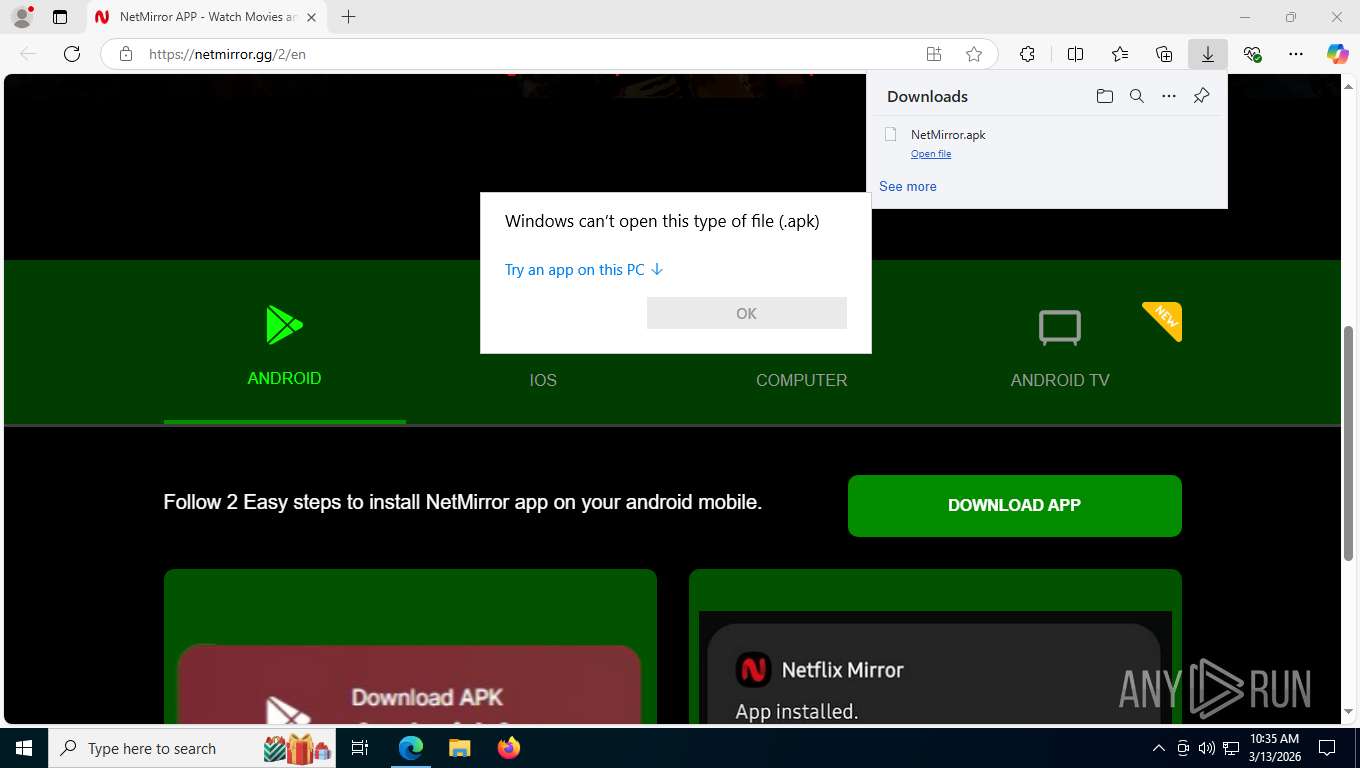Pin the Downloads panel
This screenshot has width=1360, height=768.
click(1202, 96)
